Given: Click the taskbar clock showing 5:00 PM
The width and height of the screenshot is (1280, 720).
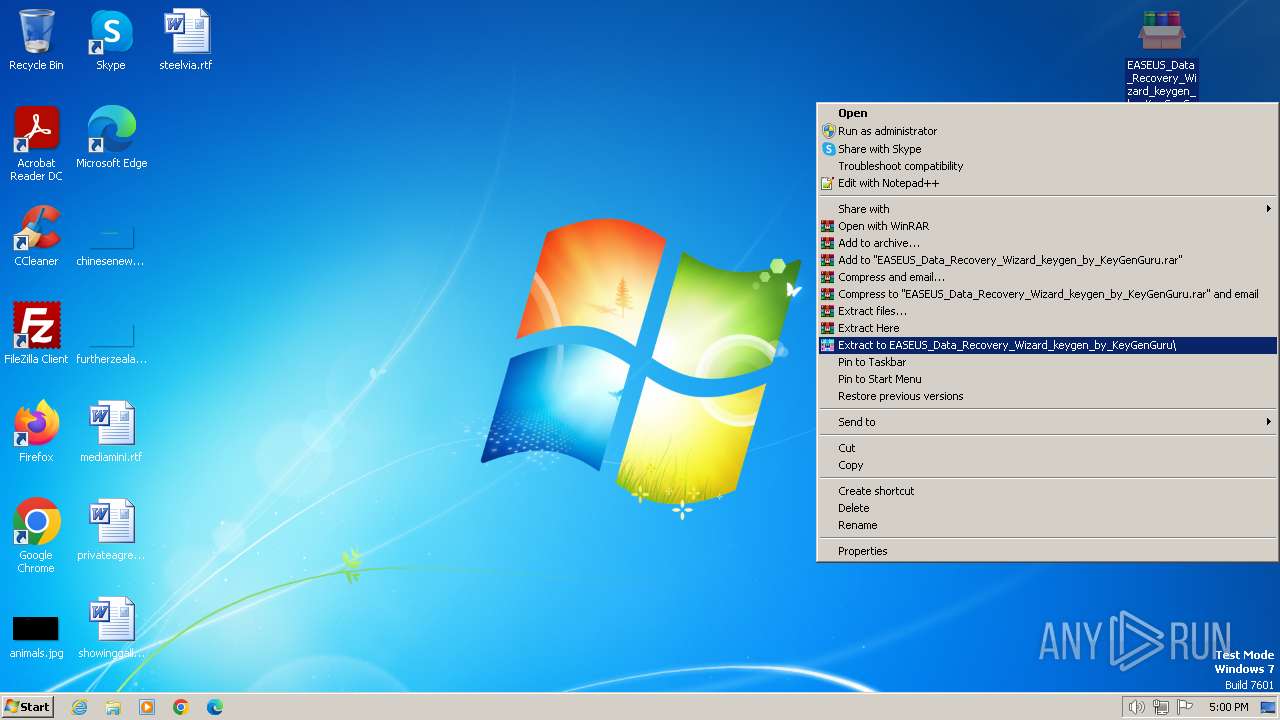Looking at the screenshot, I should tap(1228, 707).
